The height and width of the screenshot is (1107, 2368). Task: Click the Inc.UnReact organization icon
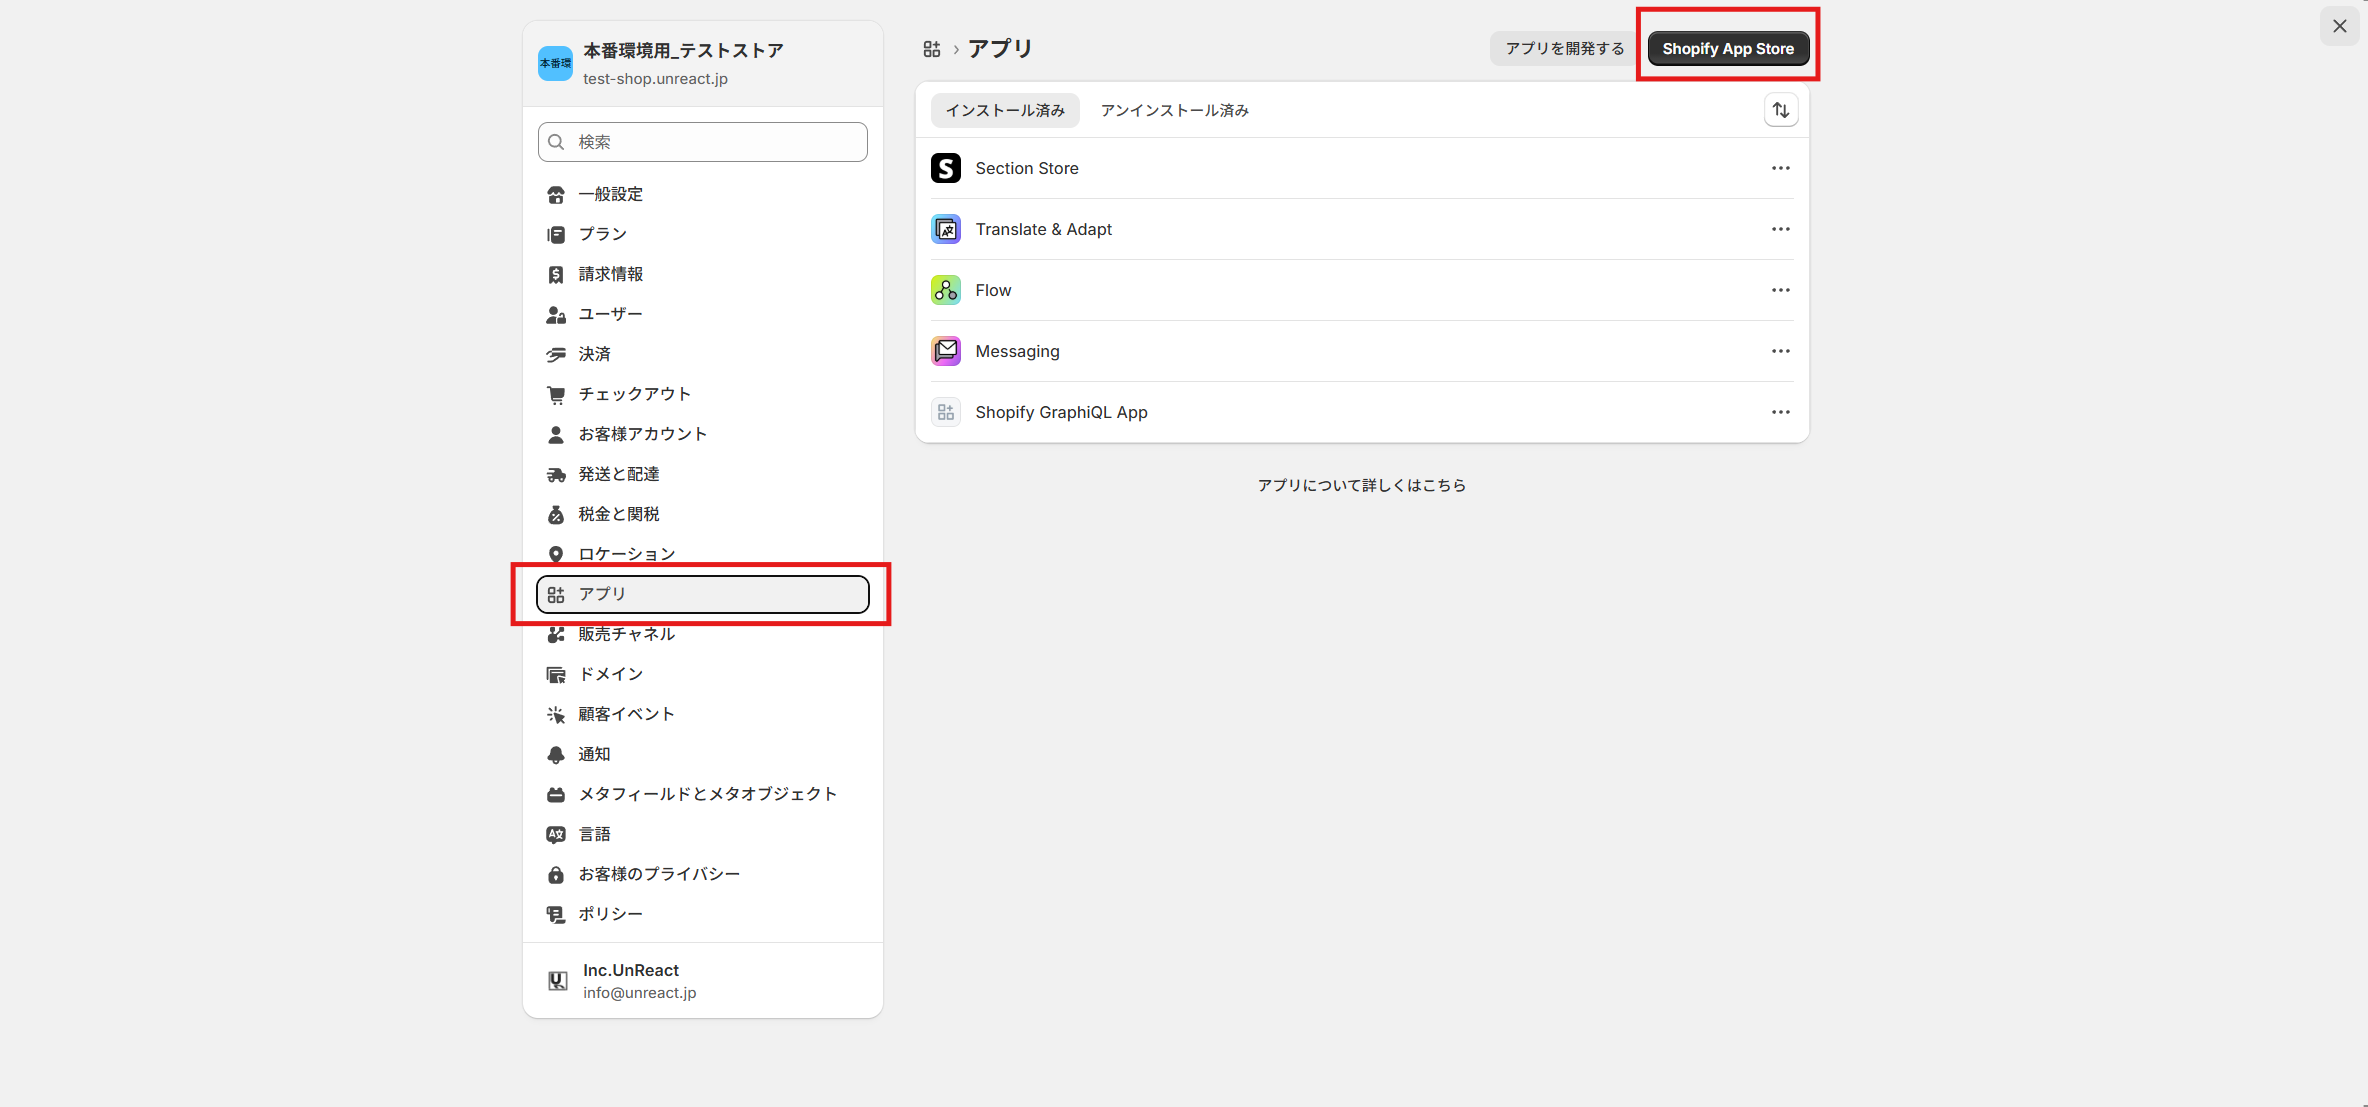(x=558, y=981)
